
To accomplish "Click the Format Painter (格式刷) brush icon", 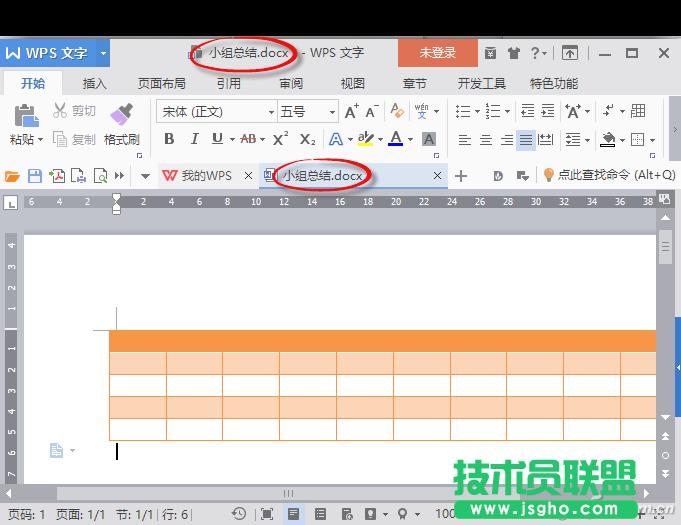I will coord(121,114).
